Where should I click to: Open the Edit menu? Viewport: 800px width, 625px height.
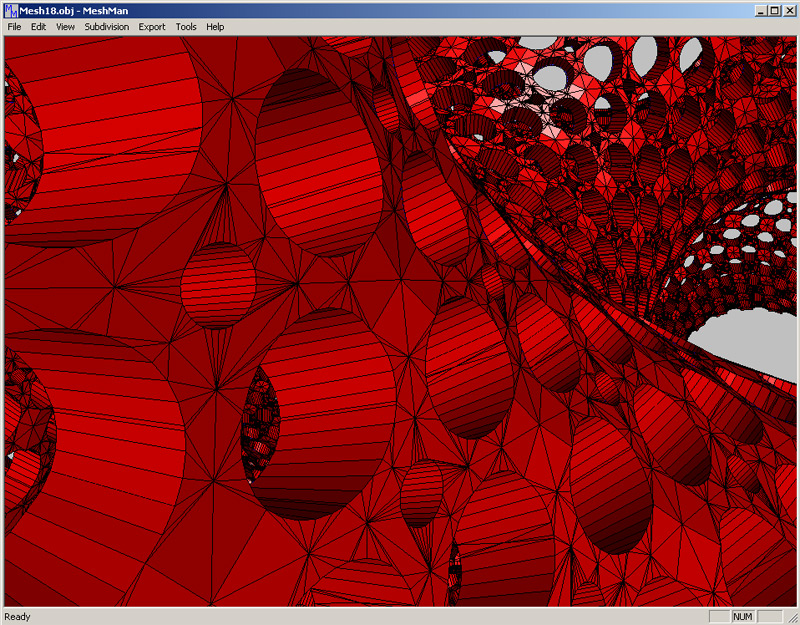(38, 27)
